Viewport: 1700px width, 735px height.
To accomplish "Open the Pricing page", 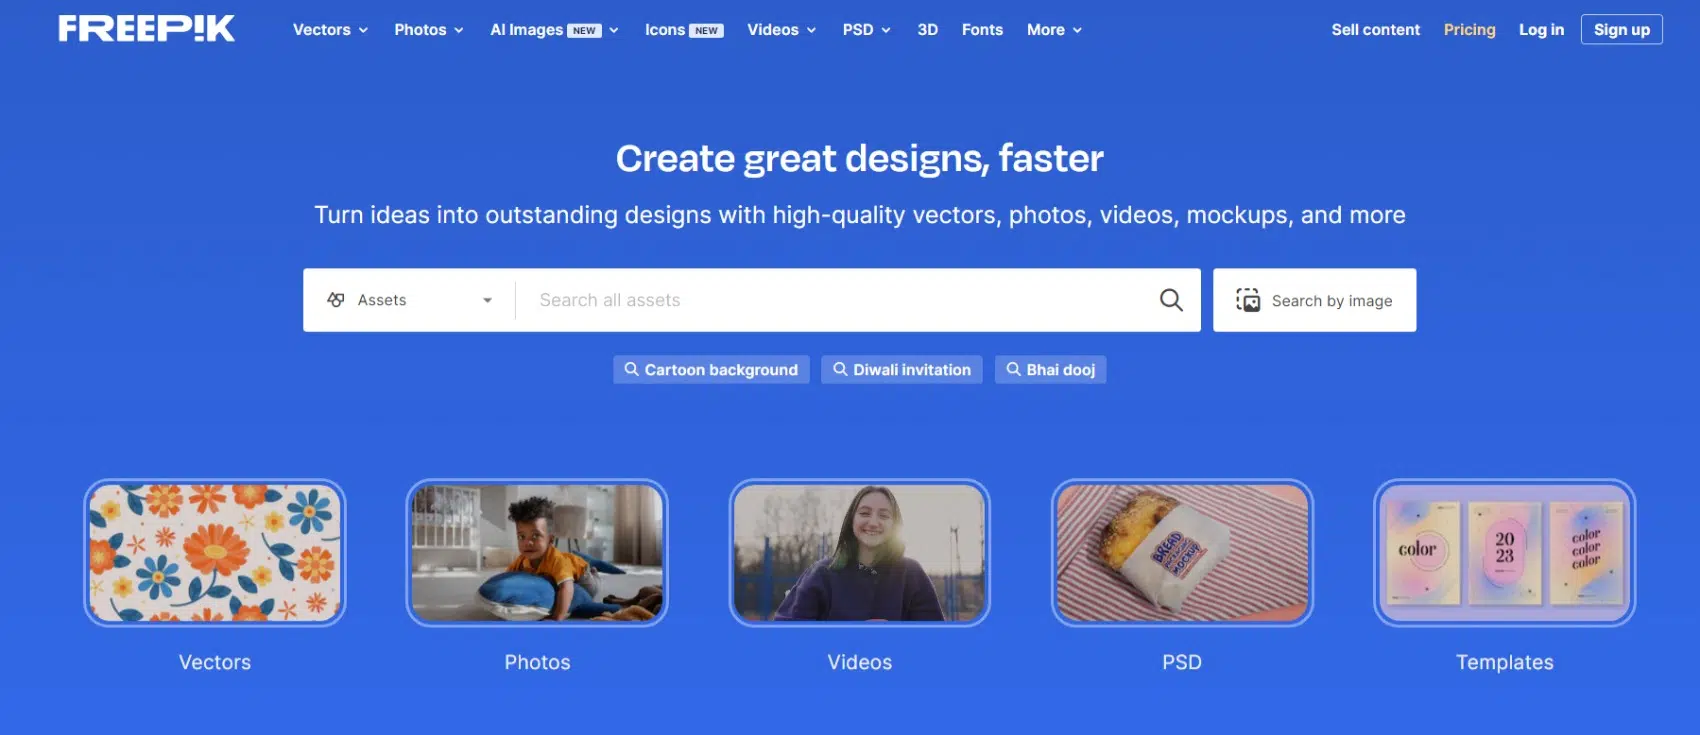I will 1470,30.
